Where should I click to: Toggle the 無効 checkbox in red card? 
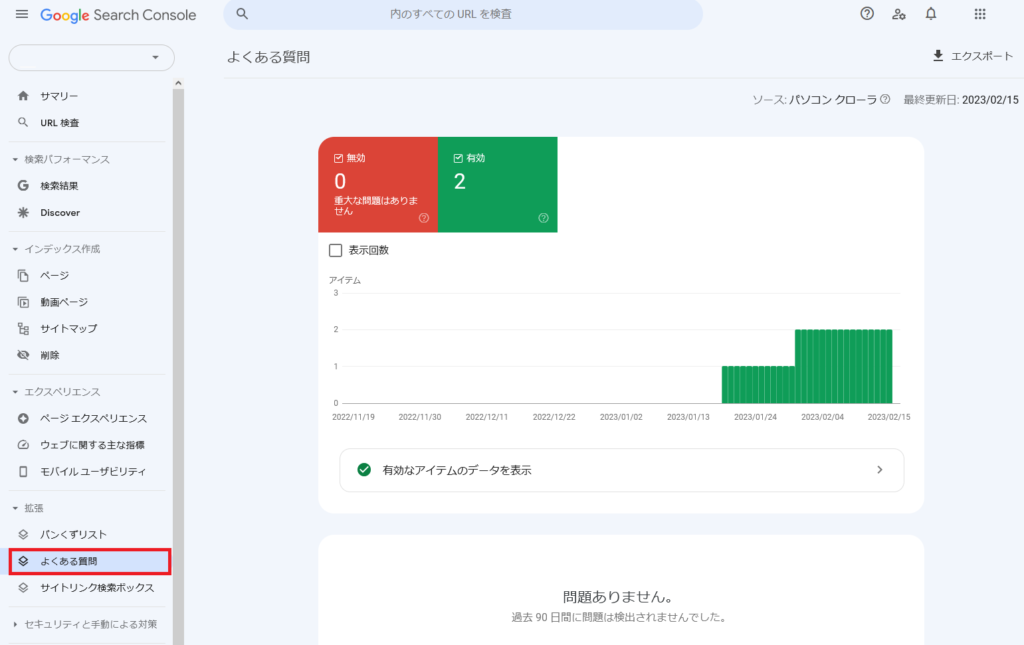click(338, 158)
